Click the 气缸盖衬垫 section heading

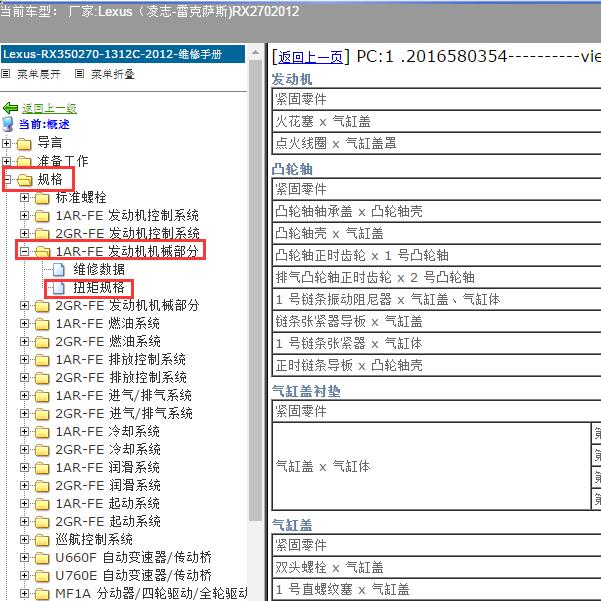click(306, 391)
